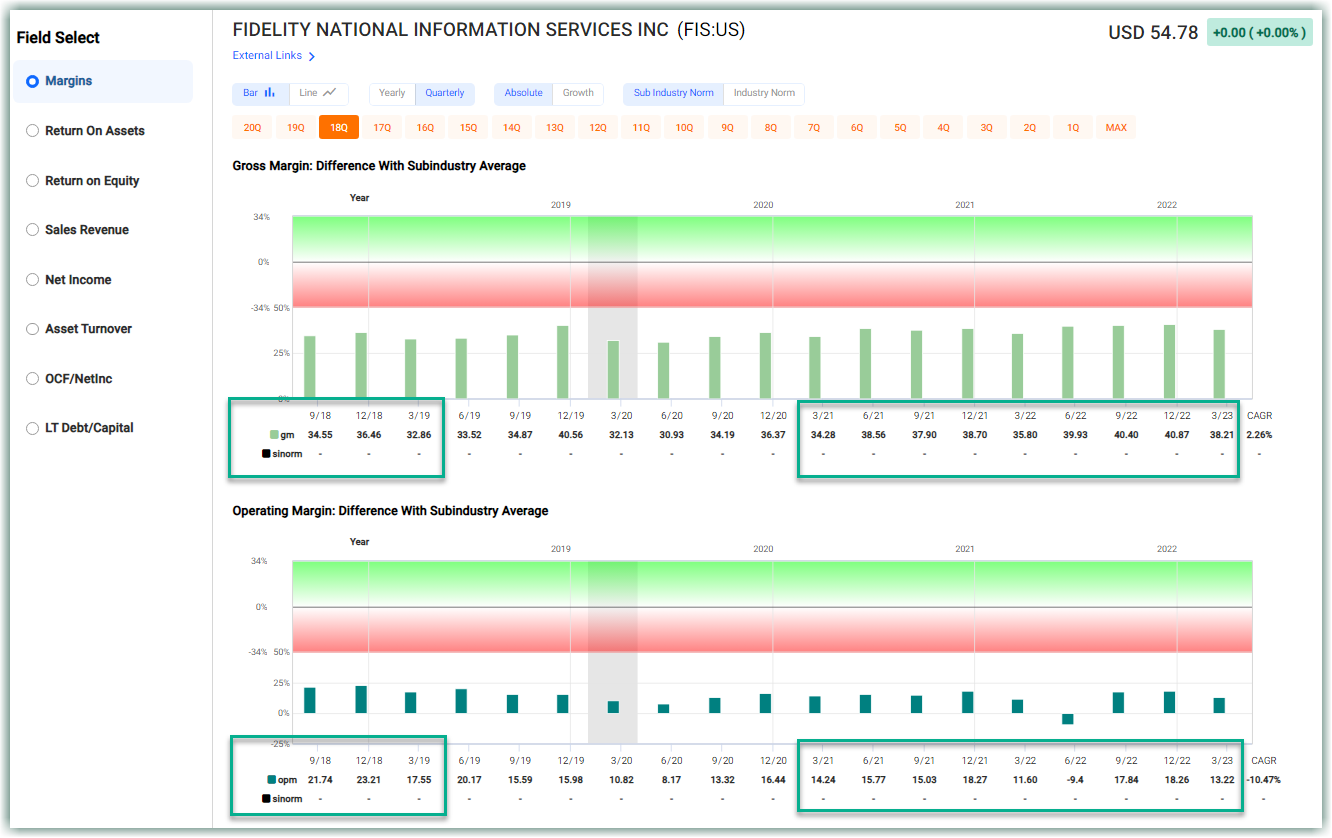The image size is (1332, 838).
Task: Switch to Bar chart view
Action: [x=260, y=93]
